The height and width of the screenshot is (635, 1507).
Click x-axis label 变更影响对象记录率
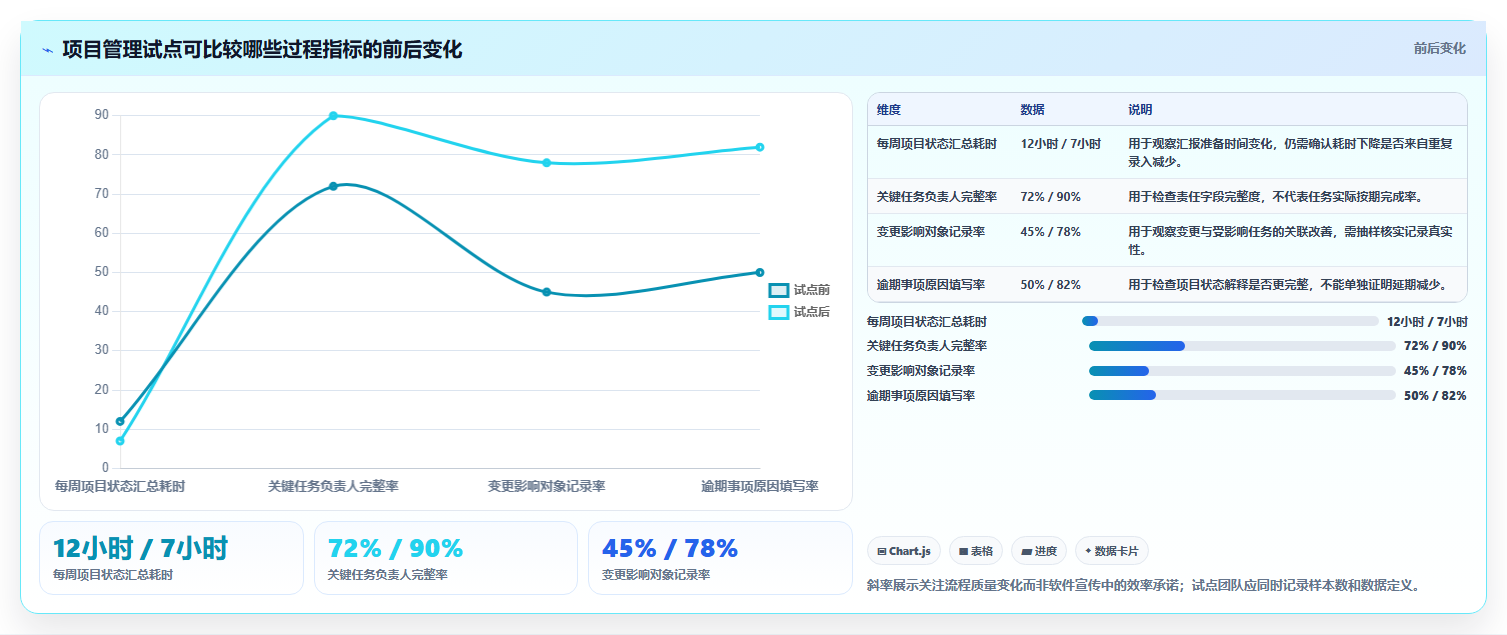pyautogui.click(x=546, y=487)
